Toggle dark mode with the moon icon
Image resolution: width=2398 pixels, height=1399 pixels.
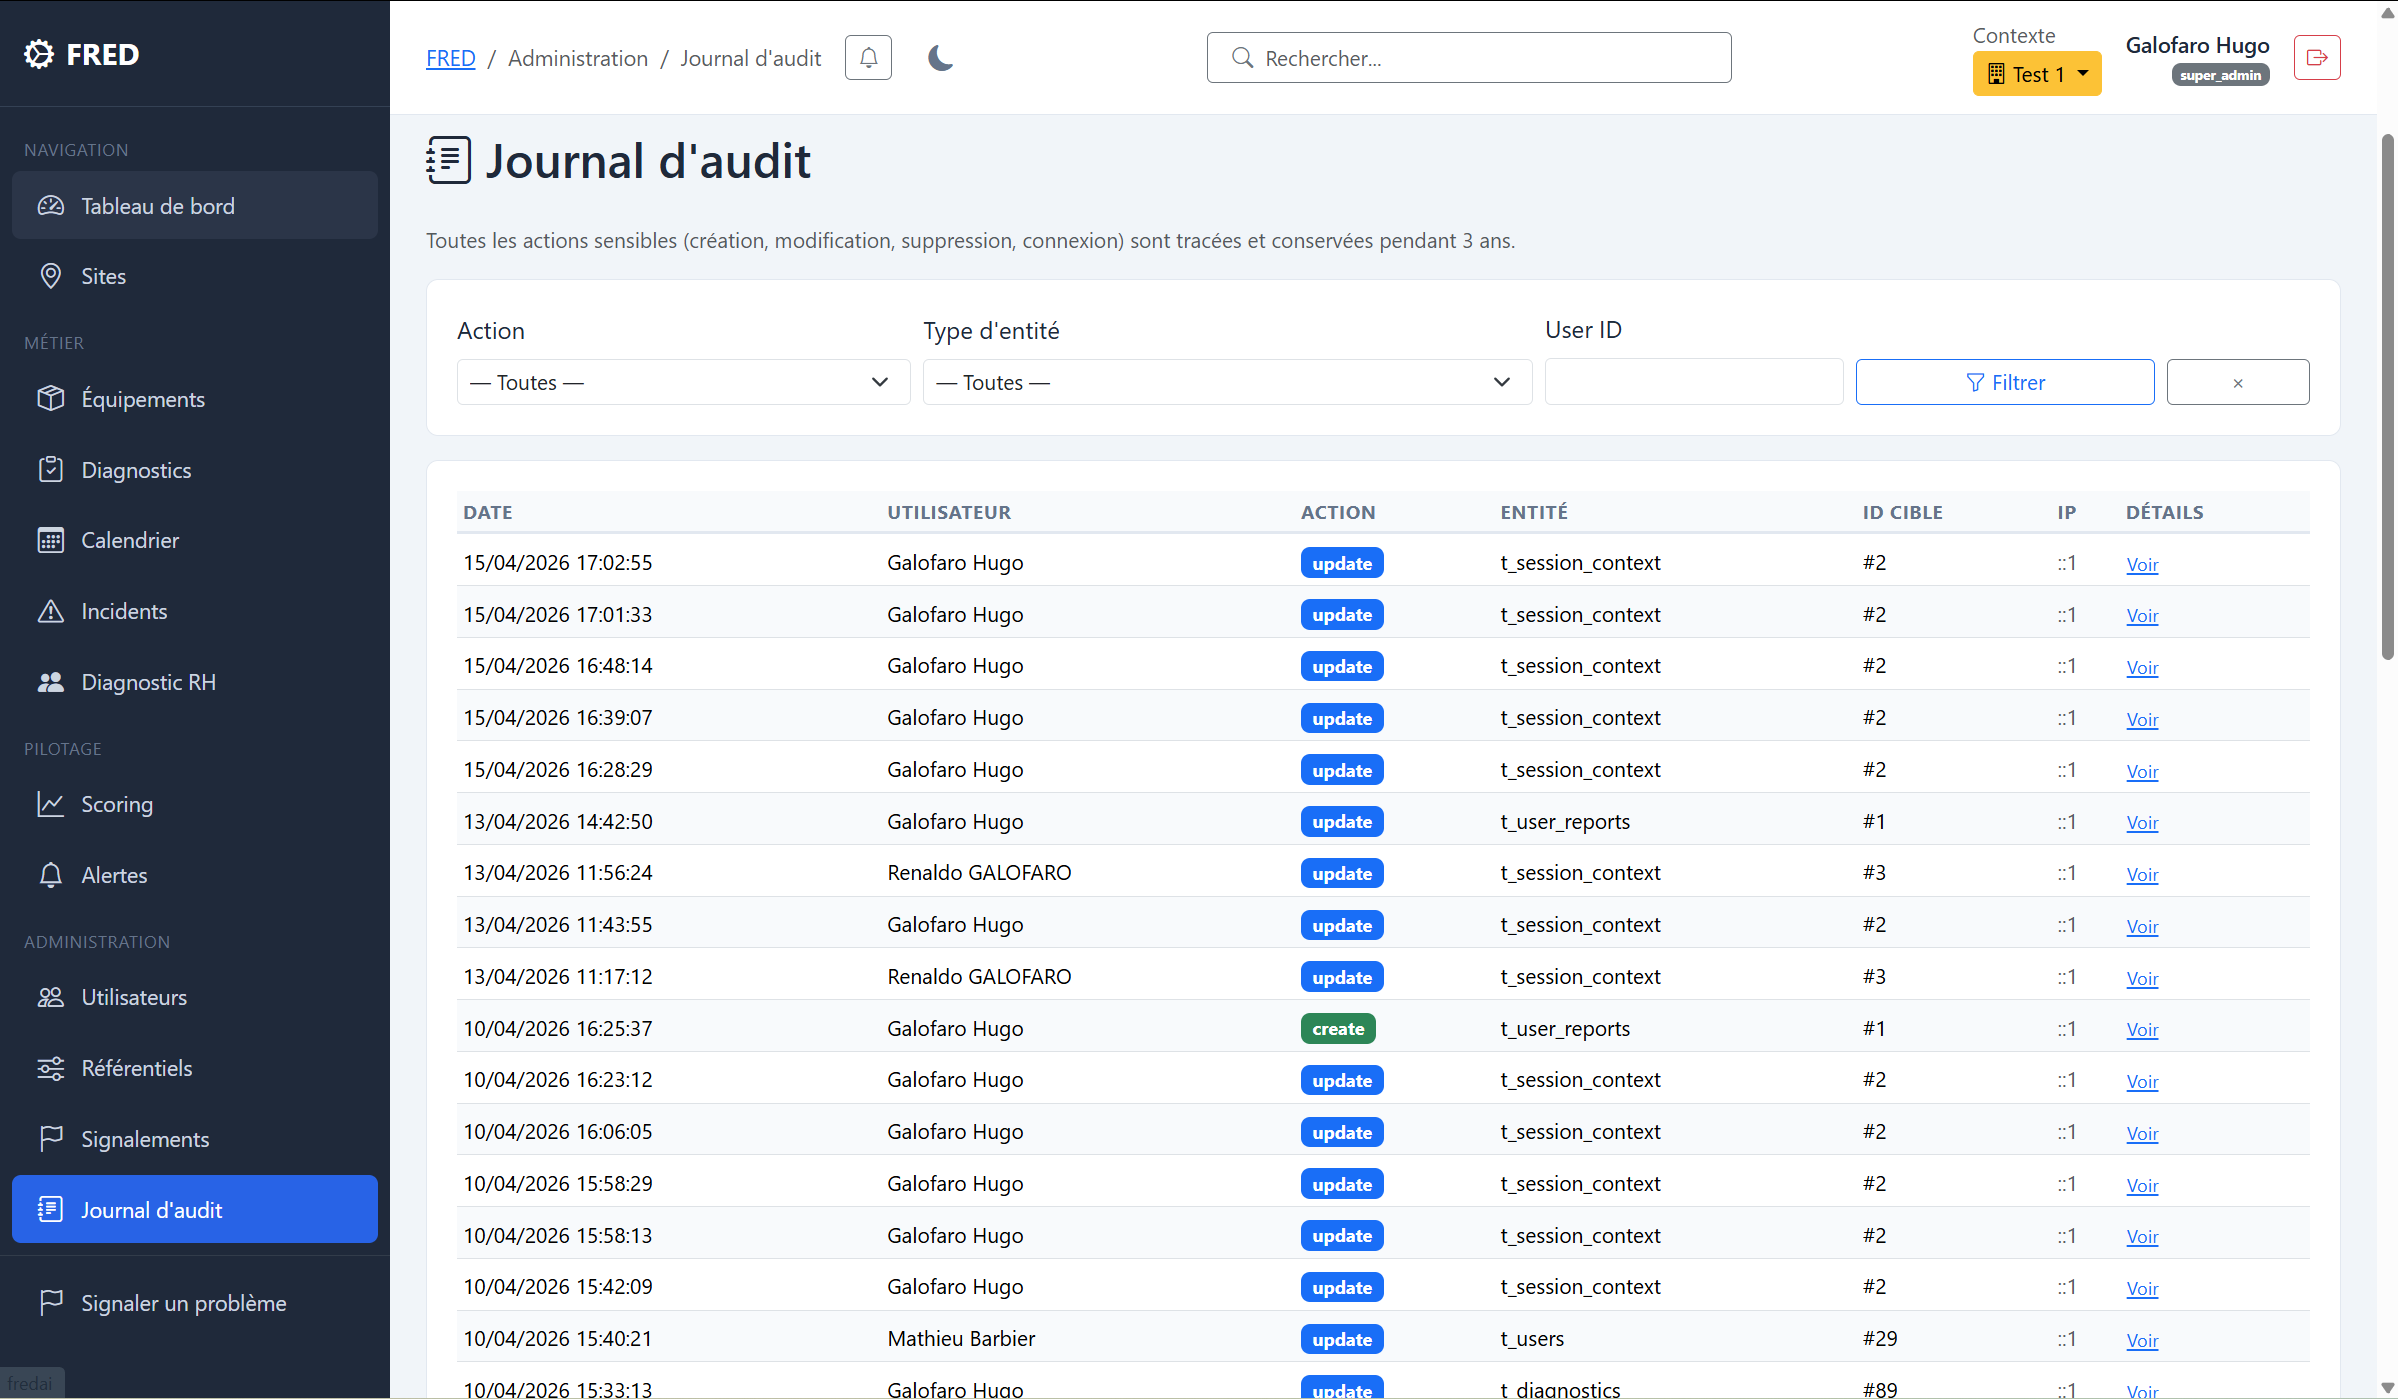(940, 58)
